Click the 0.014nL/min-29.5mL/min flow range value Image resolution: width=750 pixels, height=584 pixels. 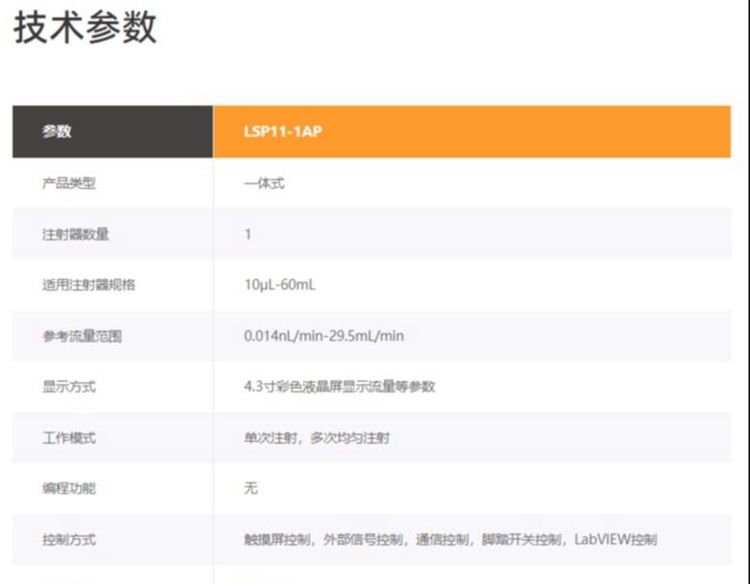pyautogui.click(x=324, y=336)
